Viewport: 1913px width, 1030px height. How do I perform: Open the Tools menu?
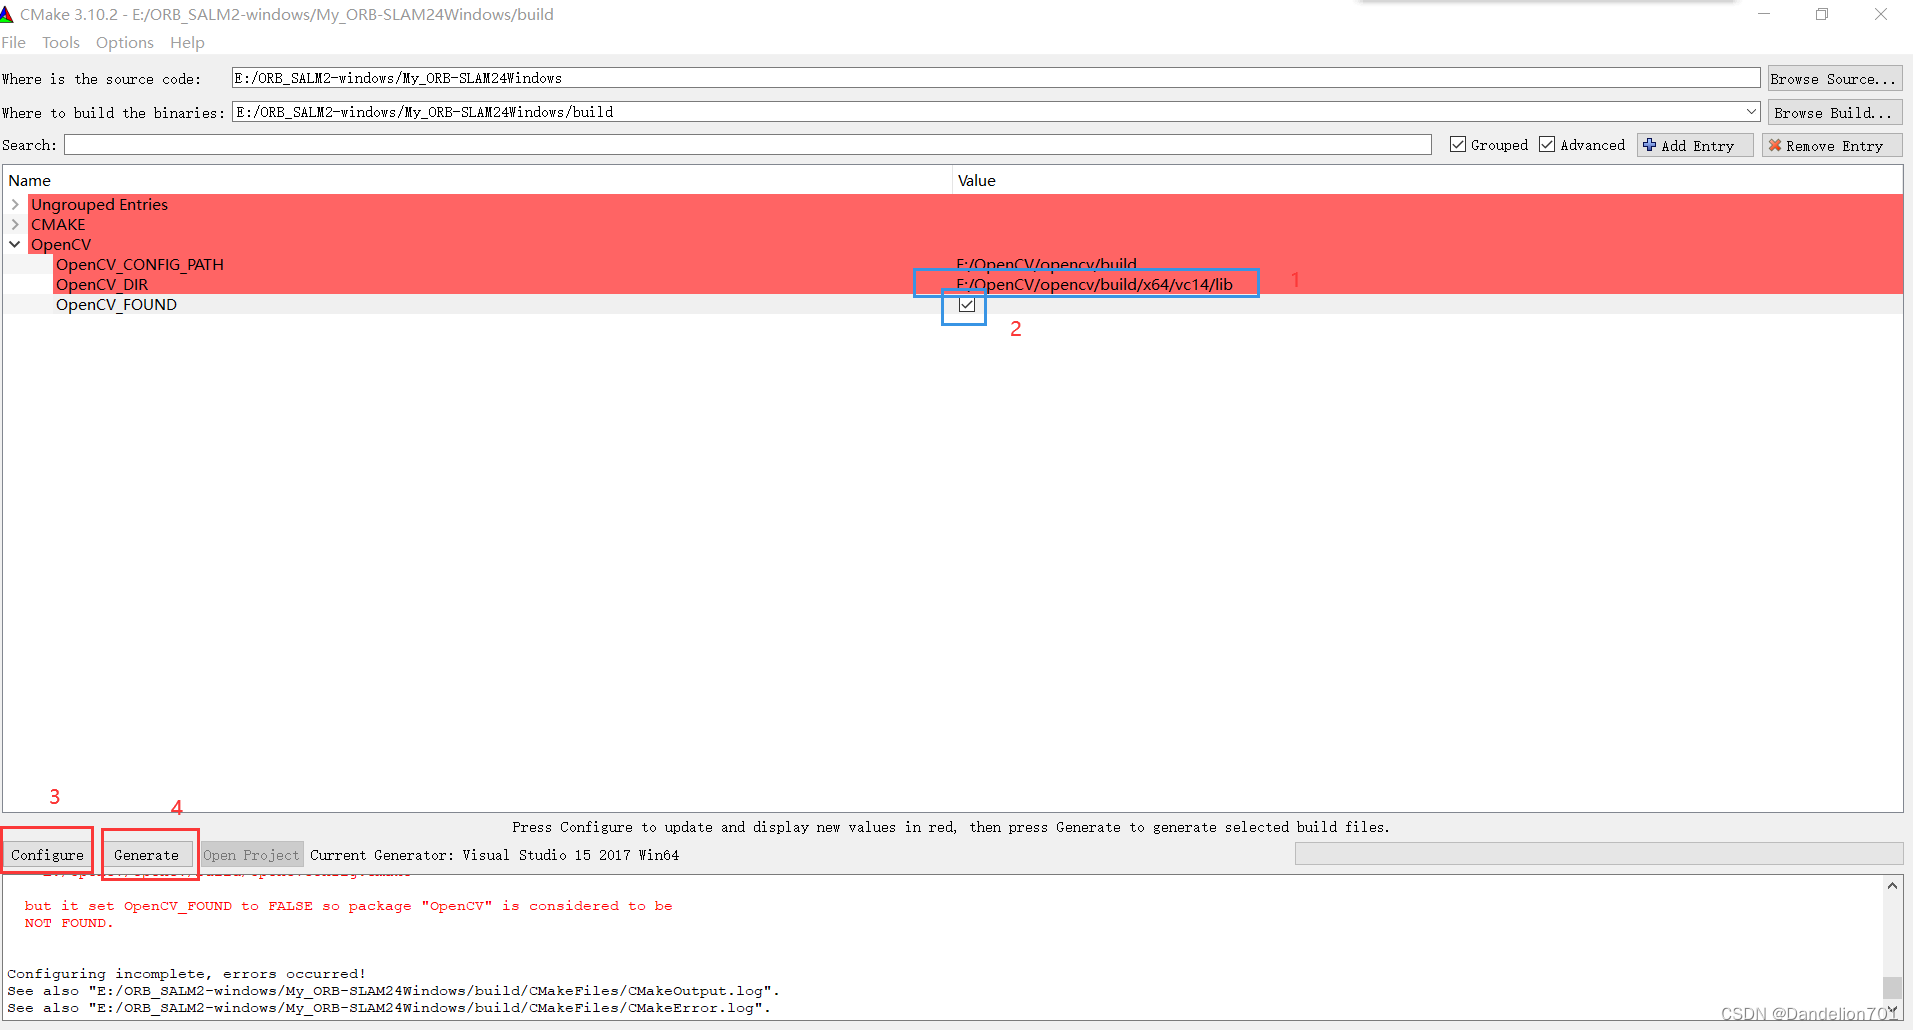pos(60,42)
